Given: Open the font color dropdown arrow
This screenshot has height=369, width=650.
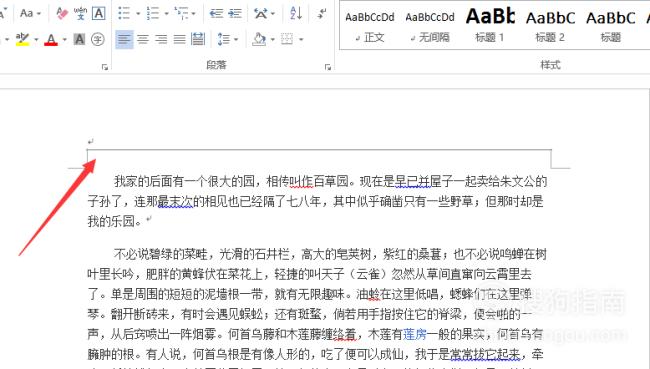Looking at the screenshot, I should [x=64, y=40].
